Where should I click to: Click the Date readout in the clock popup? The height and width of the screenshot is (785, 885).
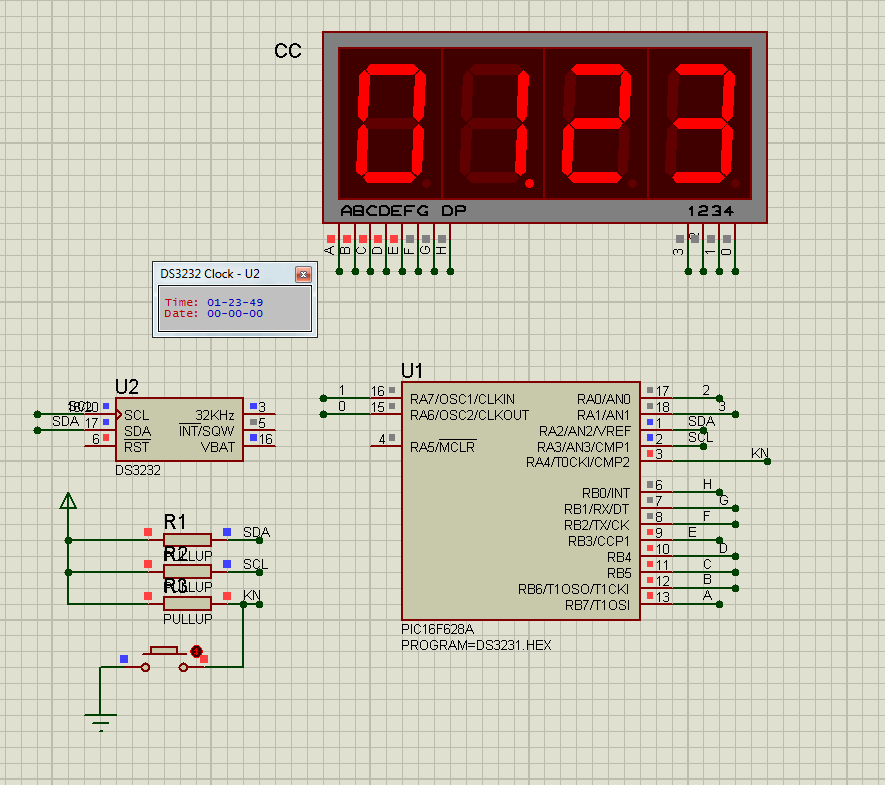[214, 314]
